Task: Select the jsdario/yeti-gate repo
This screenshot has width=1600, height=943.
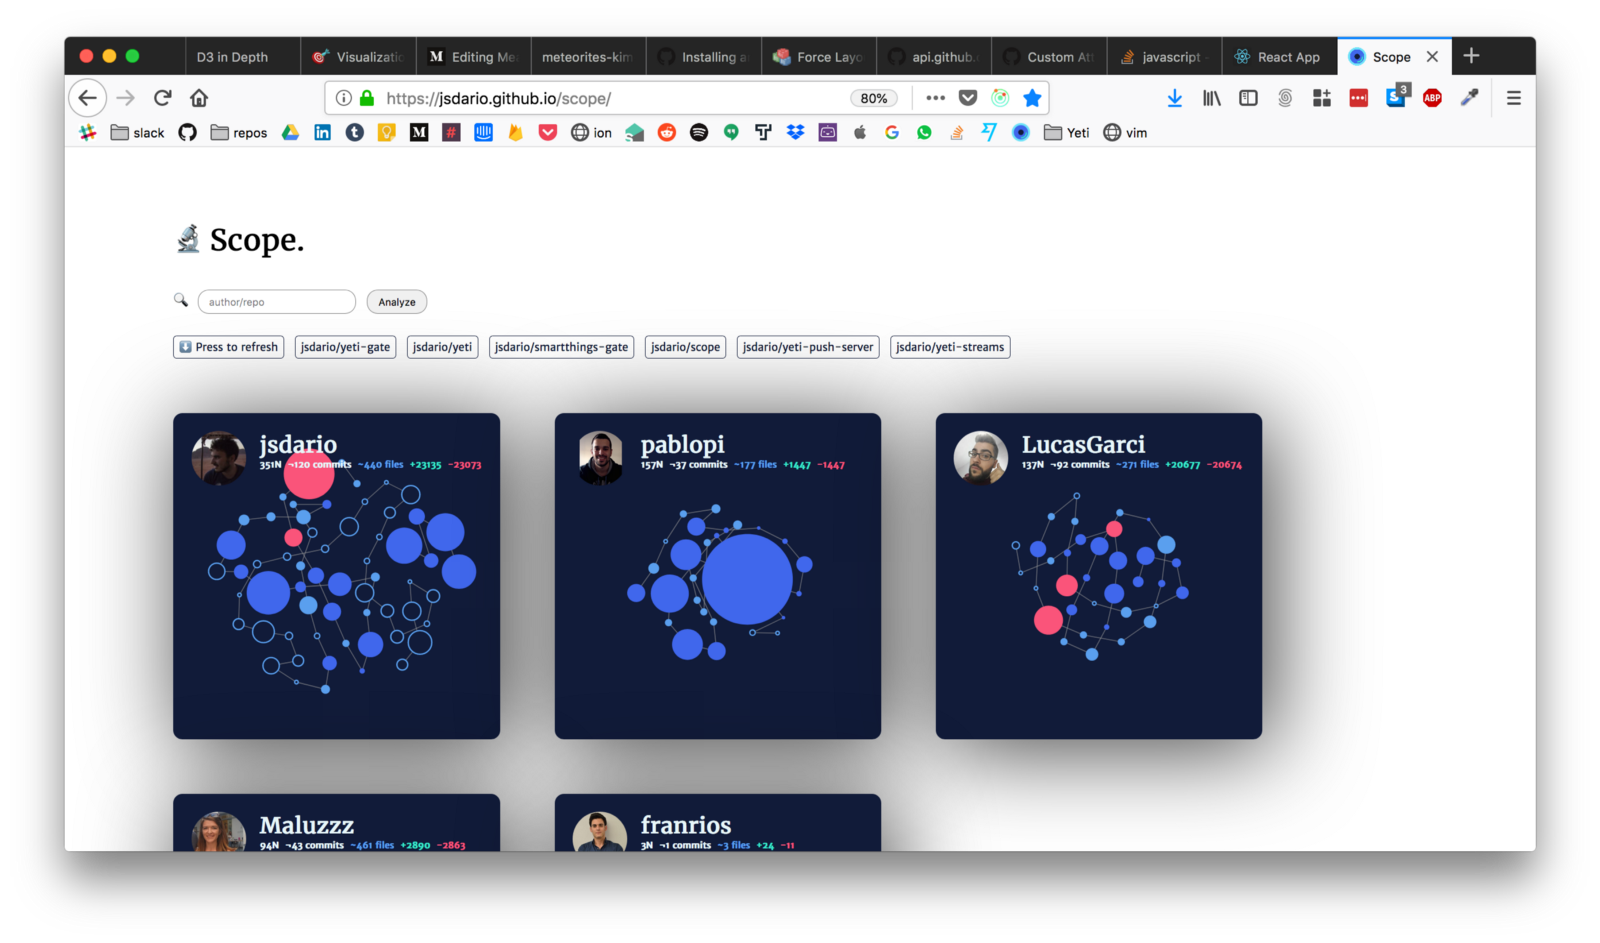Action: click(345, 347)
